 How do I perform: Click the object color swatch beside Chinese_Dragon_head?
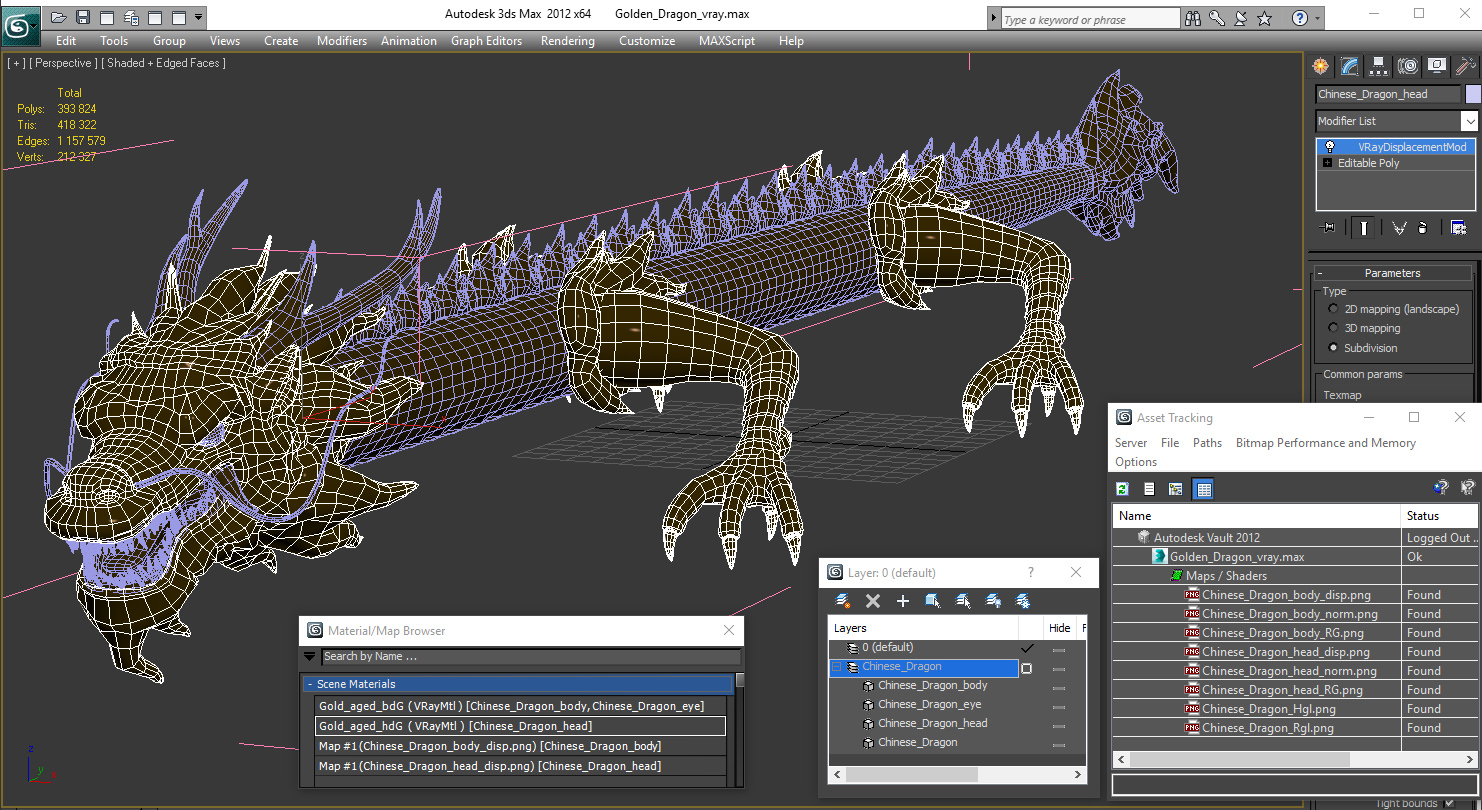point(1472,94)
